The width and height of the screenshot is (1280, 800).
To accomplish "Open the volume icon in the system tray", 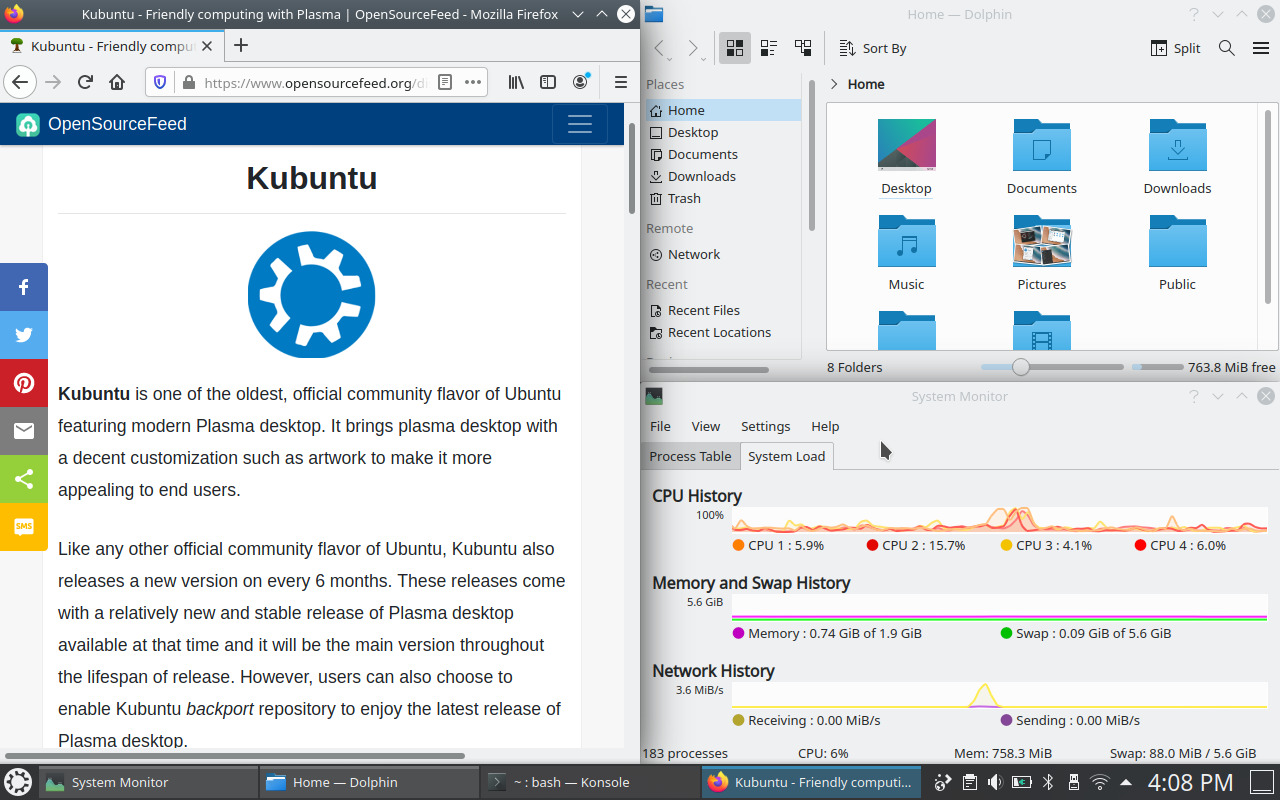I will 996,782.
